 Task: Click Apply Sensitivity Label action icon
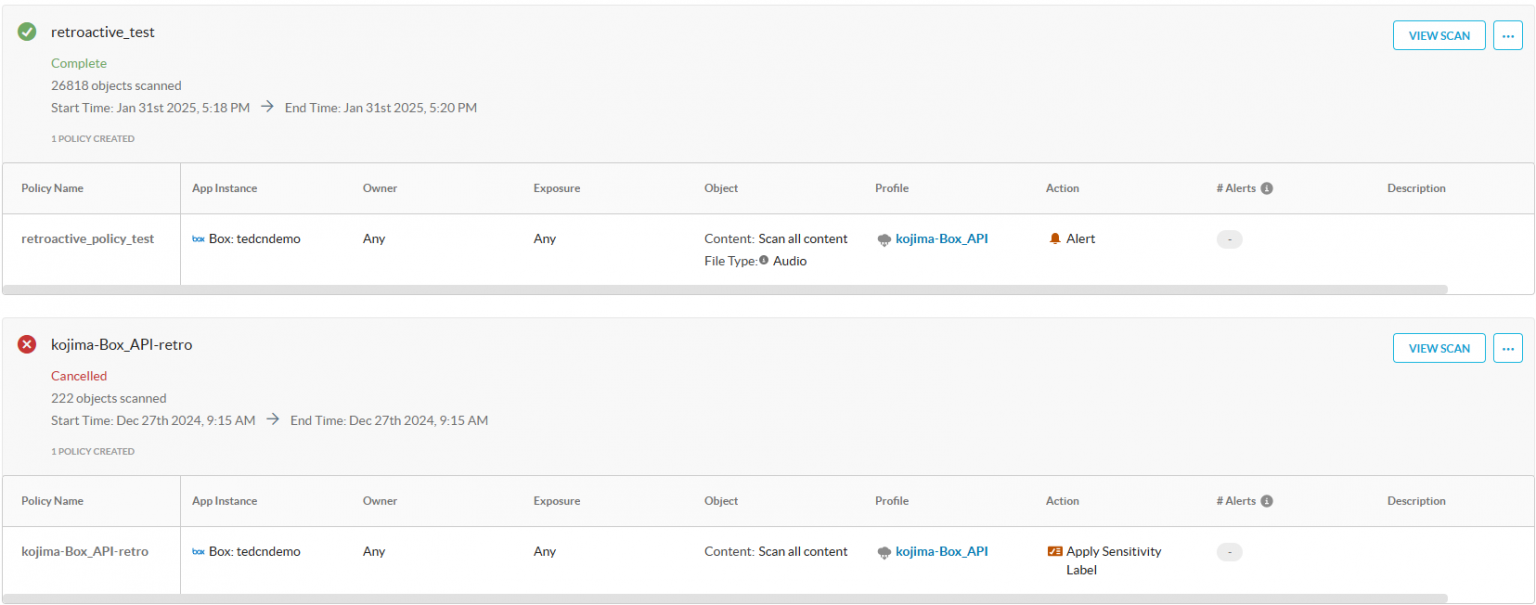click(x=1054, y=551)
